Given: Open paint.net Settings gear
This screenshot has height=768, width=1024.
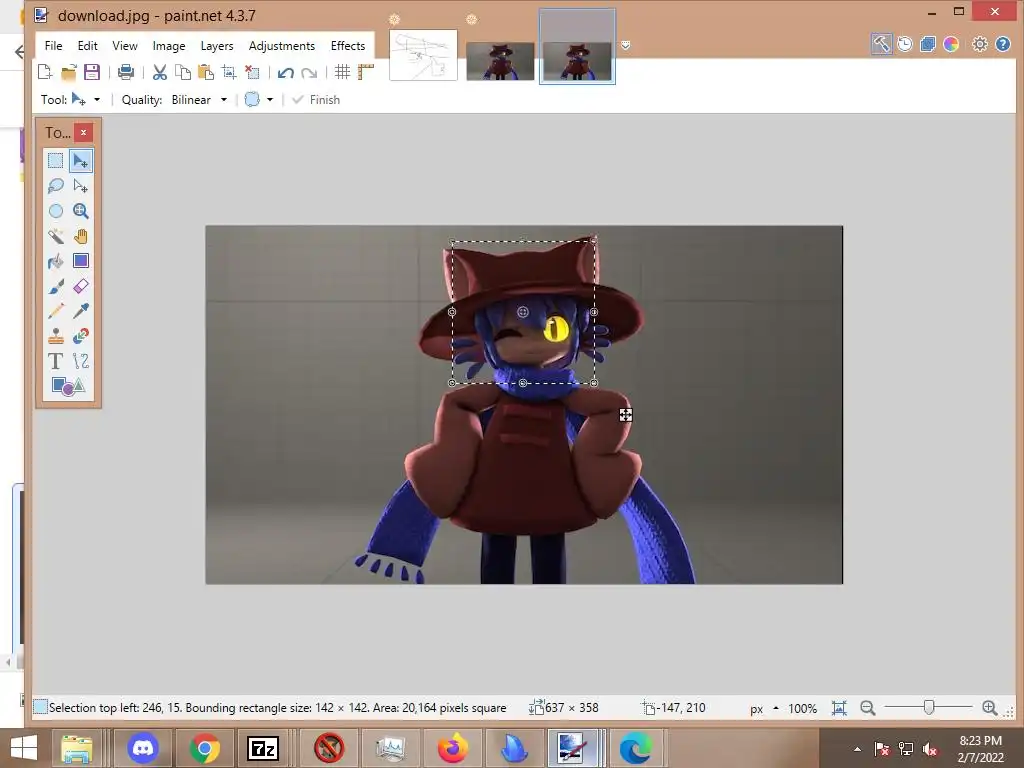Looking at the screenshot, I should point(980,44).
